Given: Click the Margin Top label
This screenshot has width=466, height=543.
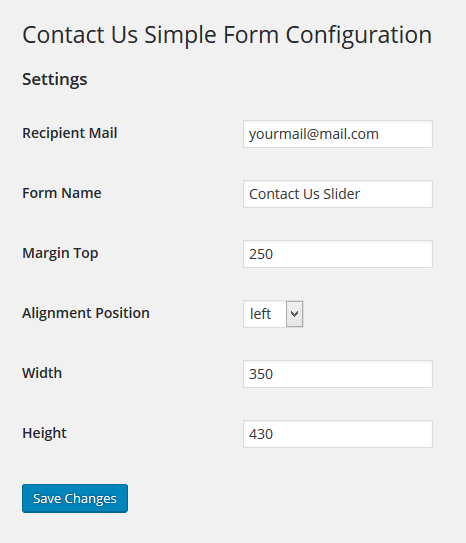Looking at the screenshot, I should tap(60, 253).
